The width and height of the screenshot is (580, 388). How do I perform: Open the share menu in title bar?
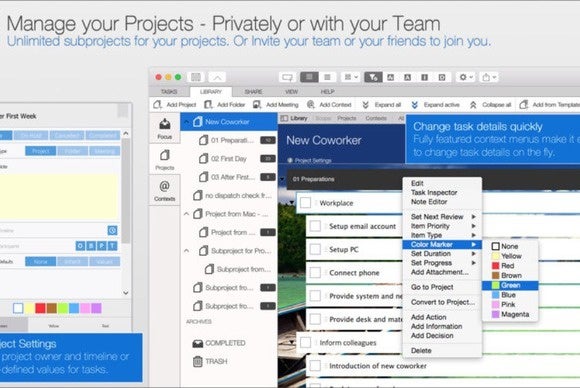[489, 77]
